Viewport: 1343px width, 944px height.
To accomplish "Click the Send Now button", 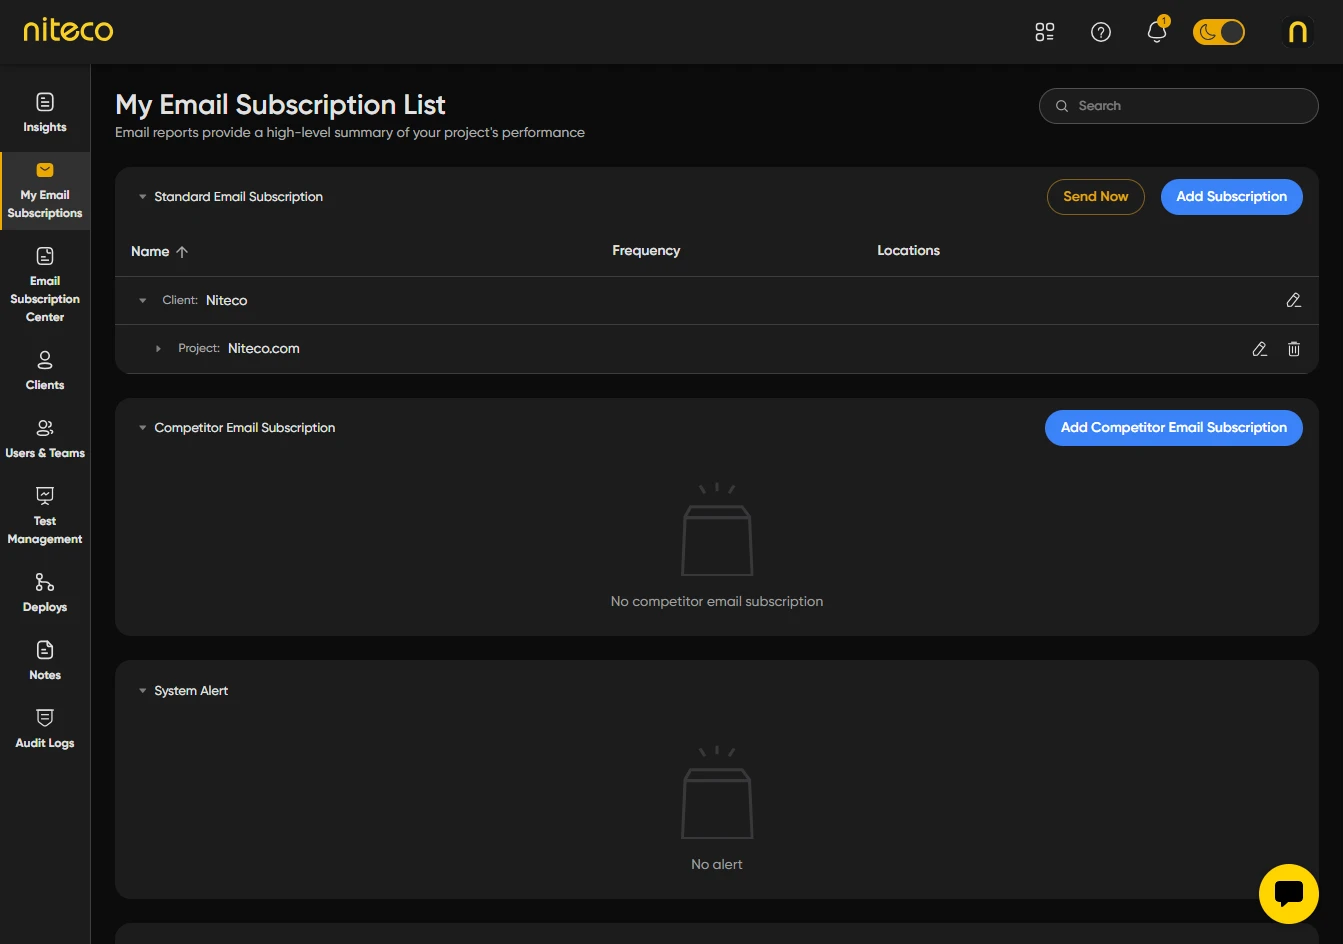I will coord(1096,197).
